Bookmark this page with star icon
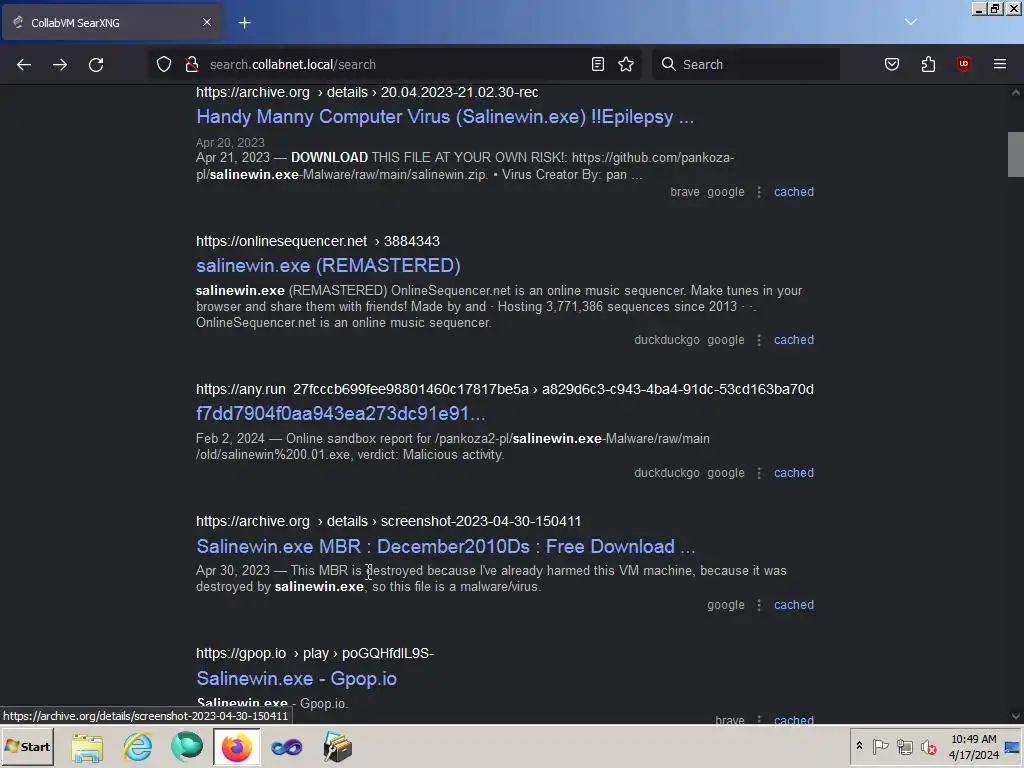Viewport: 1024px width, 768px height. (626, 64)
